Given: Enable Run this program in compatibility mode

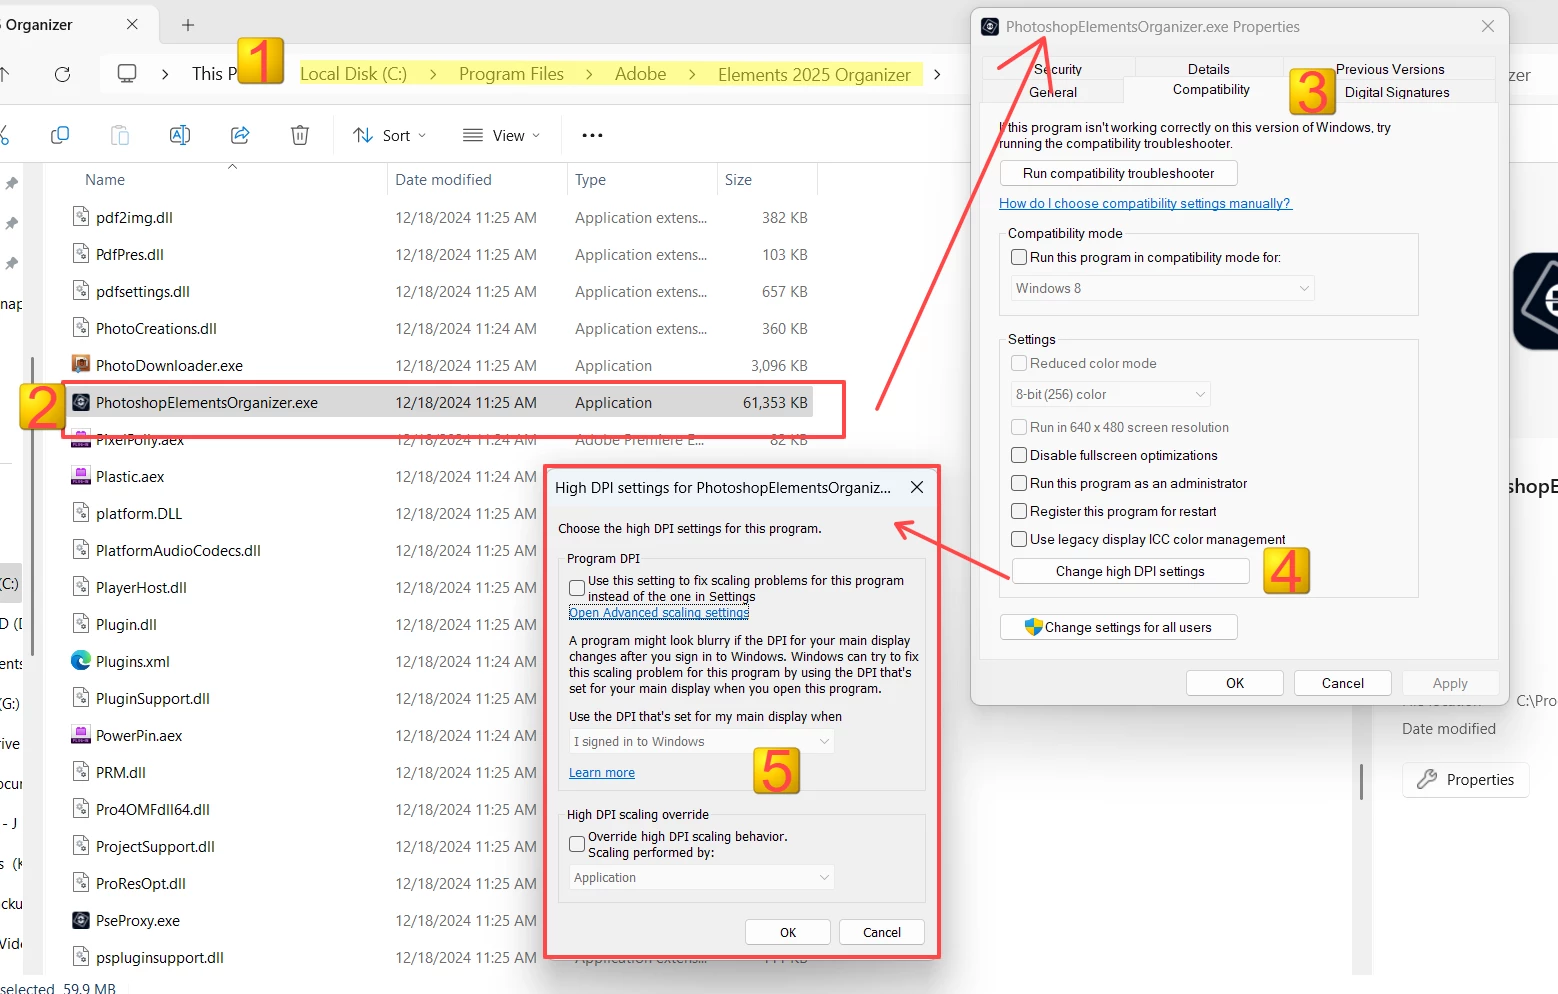Looking at the screenshot, I should [1019, 257].
